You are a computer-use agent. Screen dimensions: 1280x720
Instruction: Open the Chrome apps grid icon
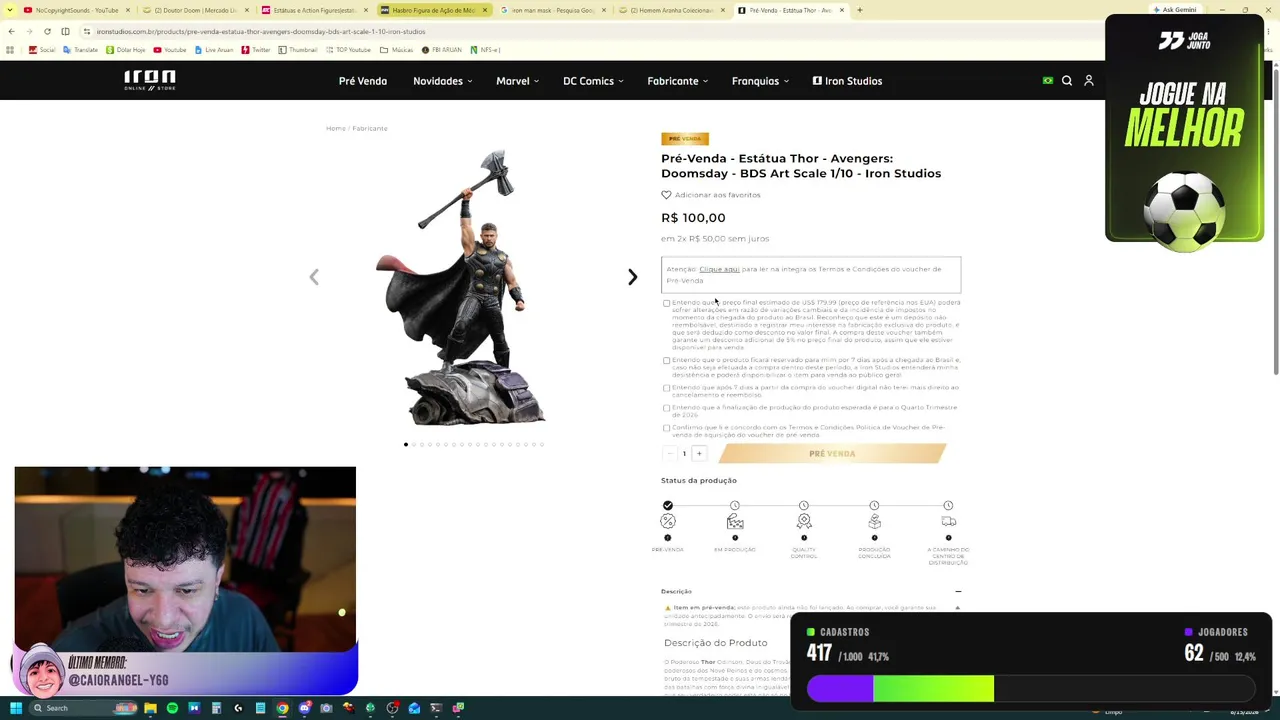pyautogui.click(x=11, y=50)
